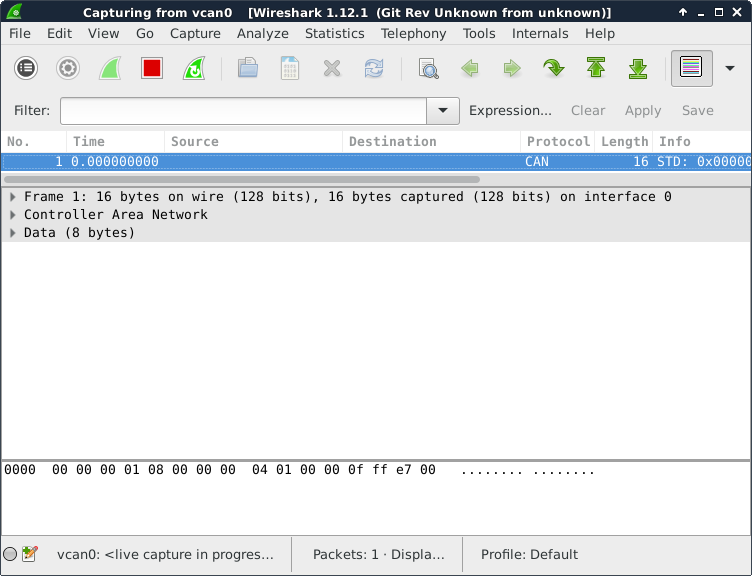The height and width of the screenshot is (576, 752).
Task: Reload the capture file icon
Action: [x=374, y=68]
